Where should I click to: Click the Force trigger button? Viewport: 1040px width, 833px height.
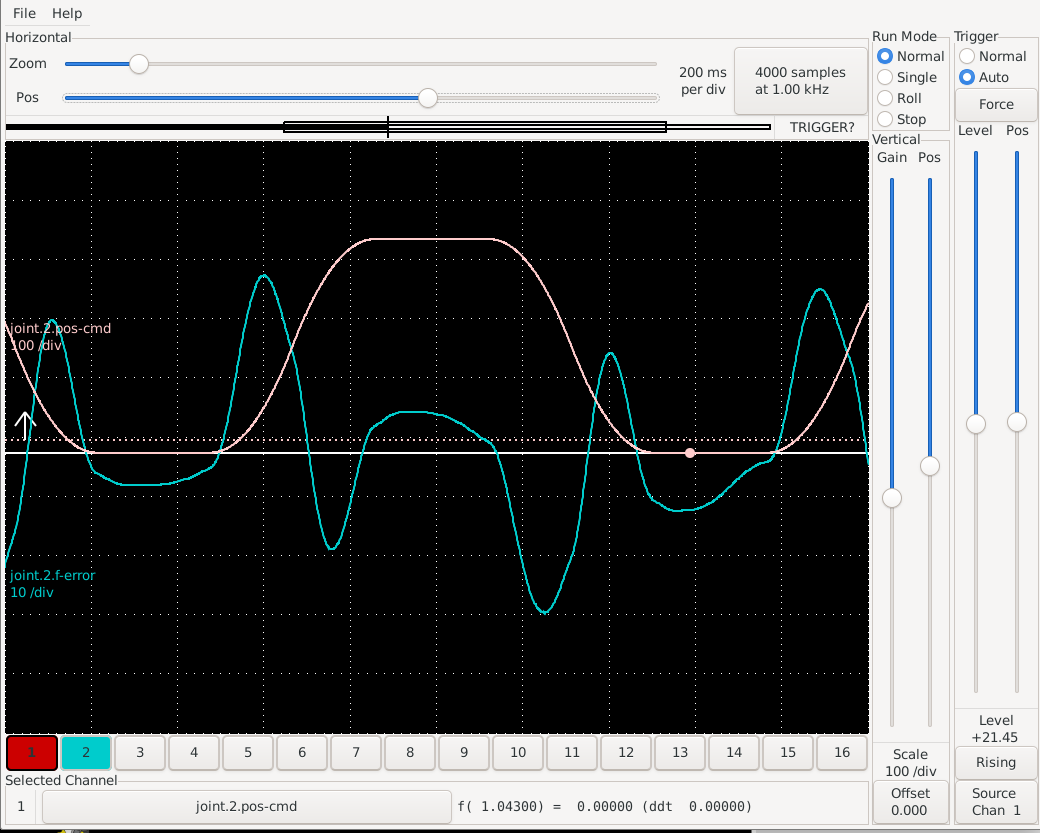coord(996,104)
